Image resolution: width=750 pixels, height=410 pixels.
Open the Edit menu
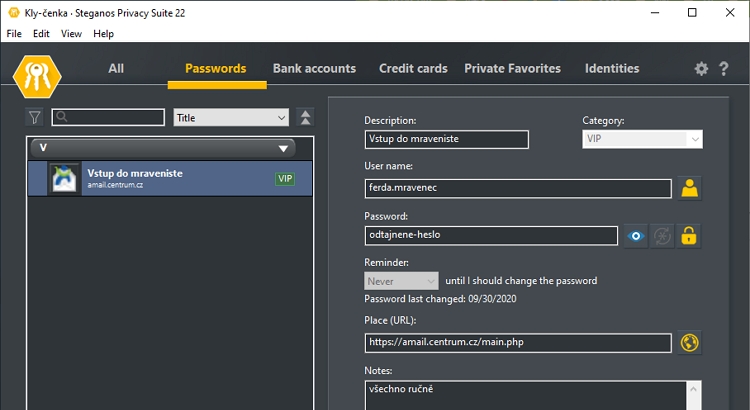click(41, 33)
